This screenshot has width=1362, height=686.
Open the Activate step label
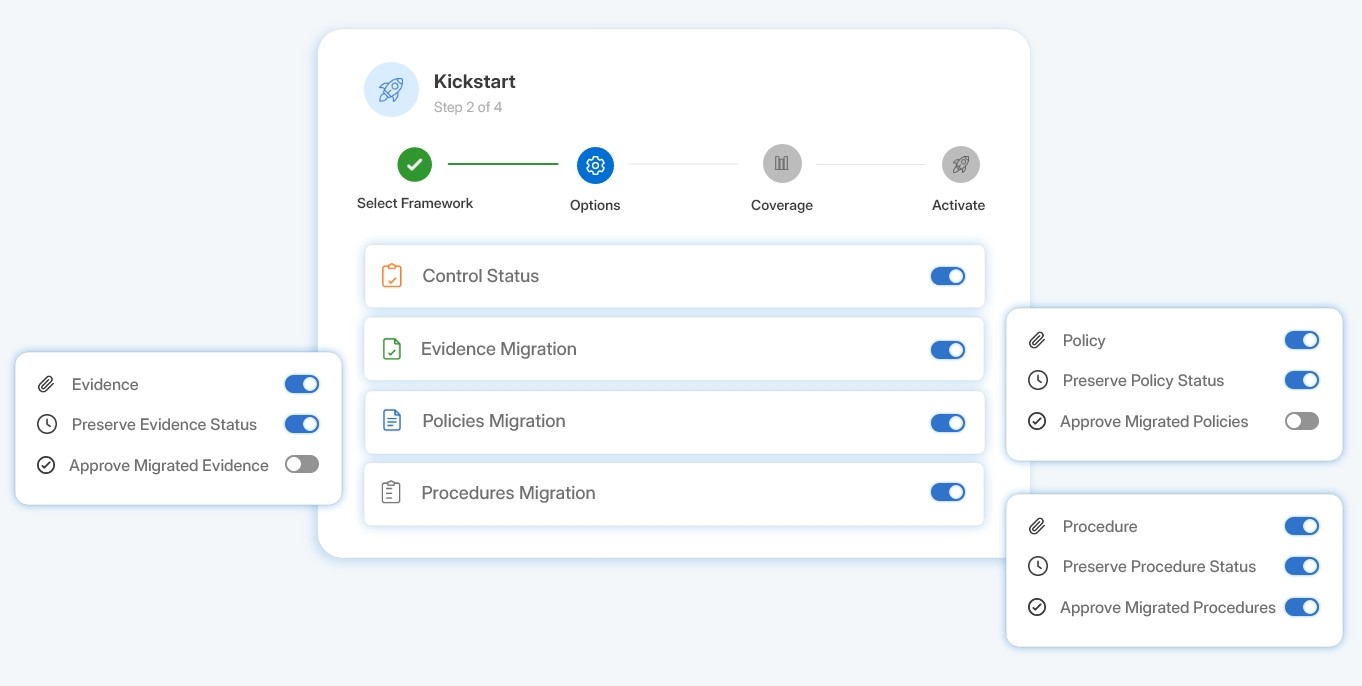(959, 205)
